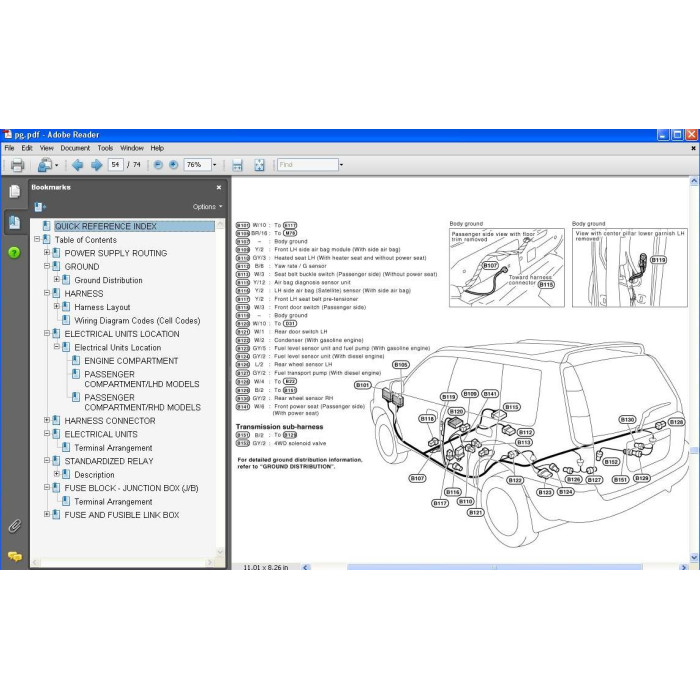Open the File menu
The width and height of the screenshot is (700, 700).
[9, 148]
